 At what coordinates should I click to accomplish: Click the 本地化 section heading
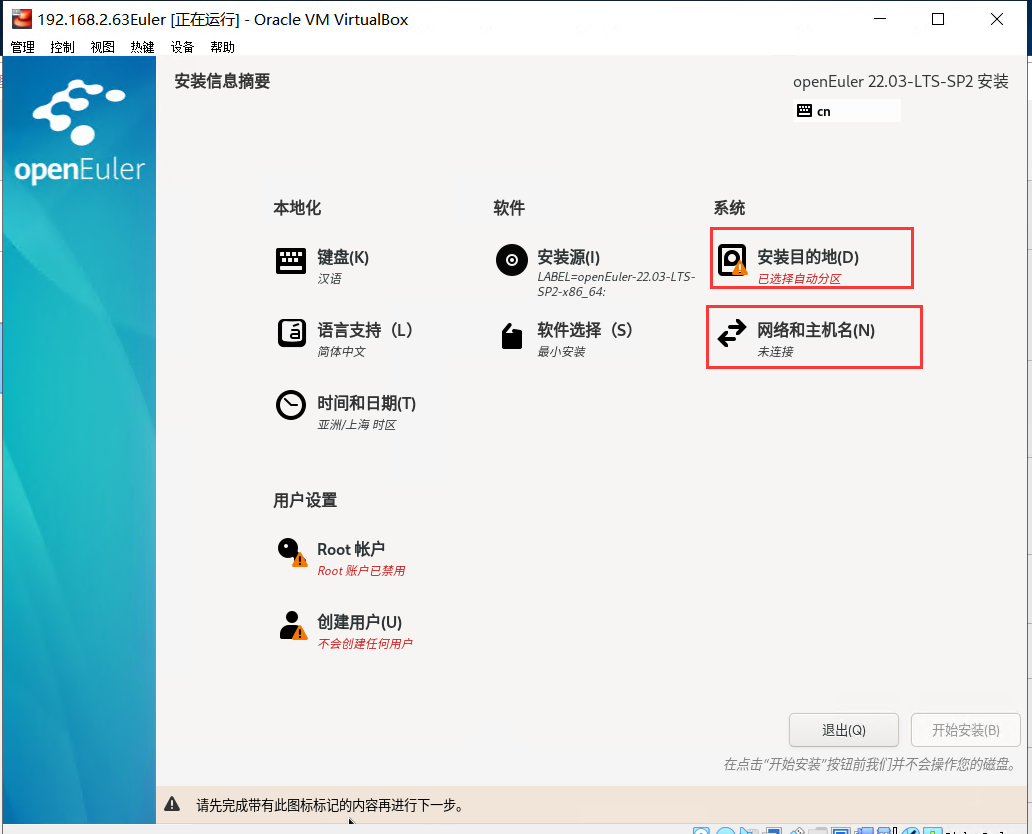click(297, 208)
